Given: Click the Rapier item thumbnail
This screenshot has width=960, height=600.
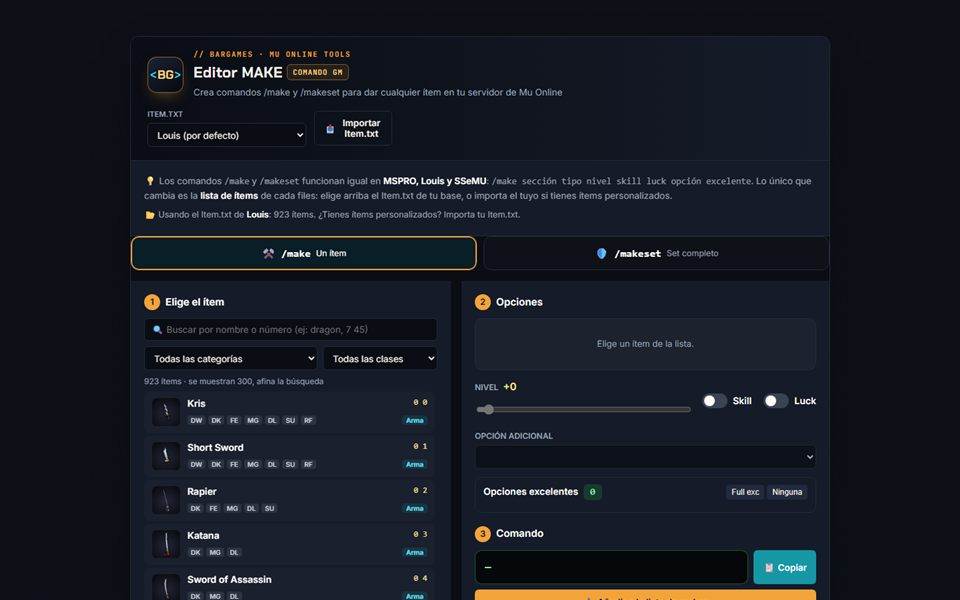Looking at the screenshot, I should [165, 500].
